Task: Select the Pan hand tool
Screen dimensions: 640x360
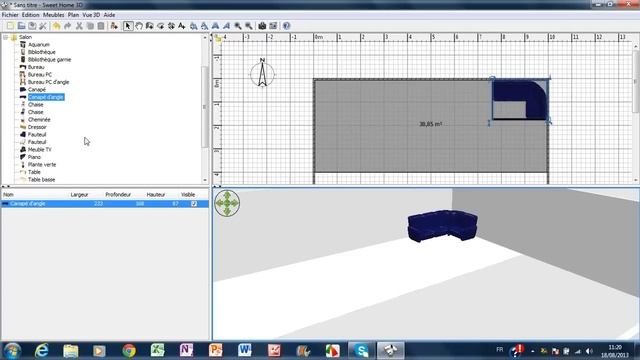Action: pyautogui.click(x=139, y=26)
